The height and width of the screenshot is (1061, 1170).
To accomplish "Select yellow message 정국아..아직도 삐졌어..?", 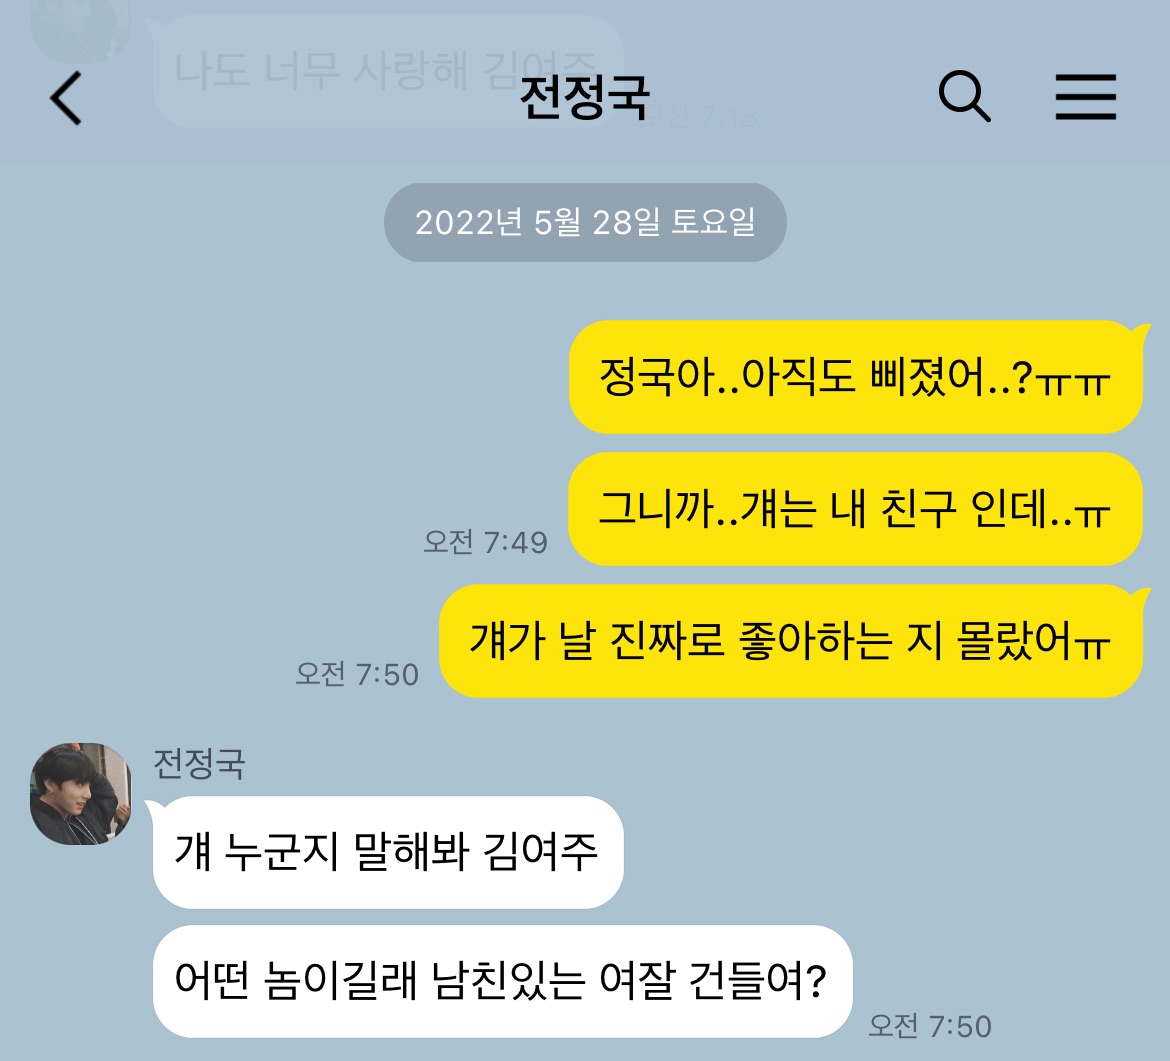I will click(x=856, y=377).
